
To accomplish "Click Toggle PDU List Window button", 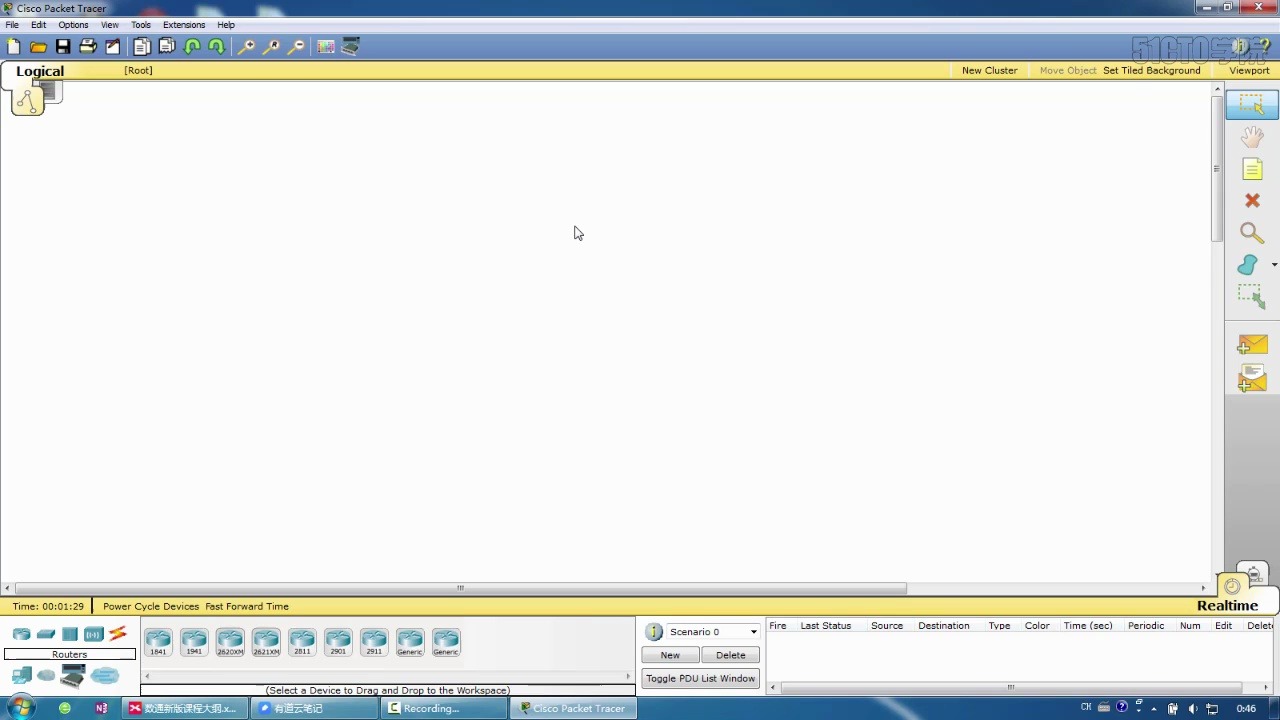I will 700,678.
